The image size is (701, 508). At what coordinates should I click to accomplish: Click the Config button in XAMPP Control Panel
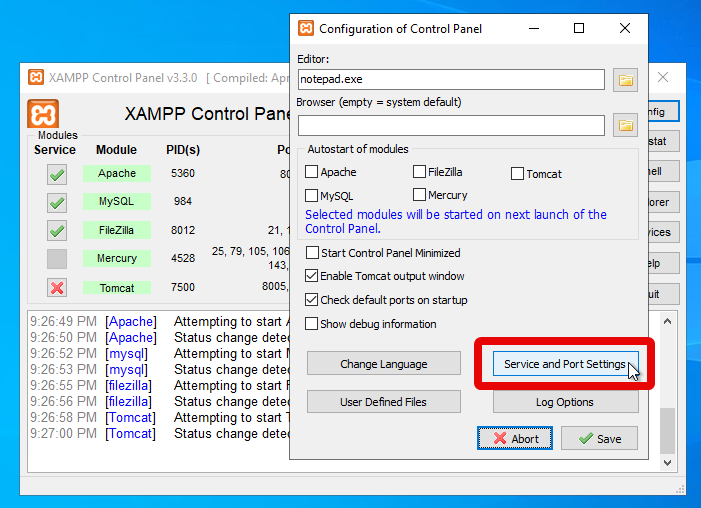coord(664,111)
